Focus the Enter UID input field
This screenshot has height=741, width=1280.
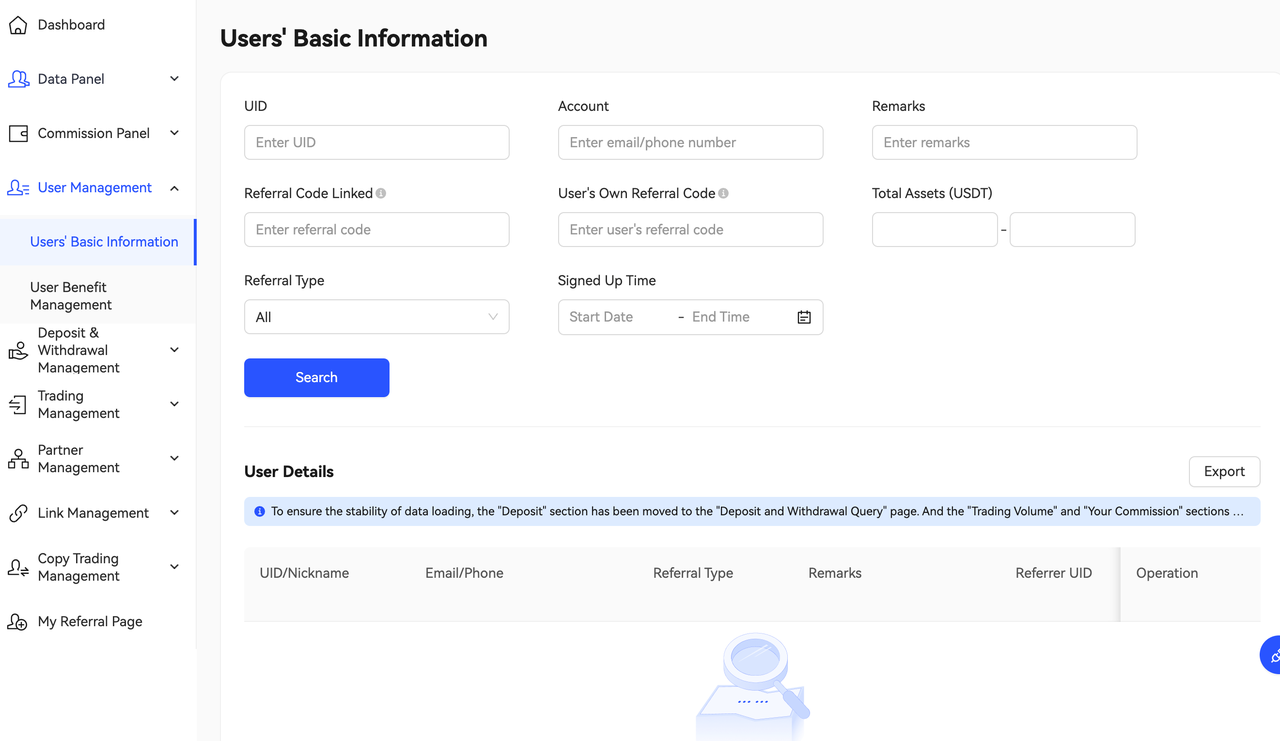tap(376, 143)
